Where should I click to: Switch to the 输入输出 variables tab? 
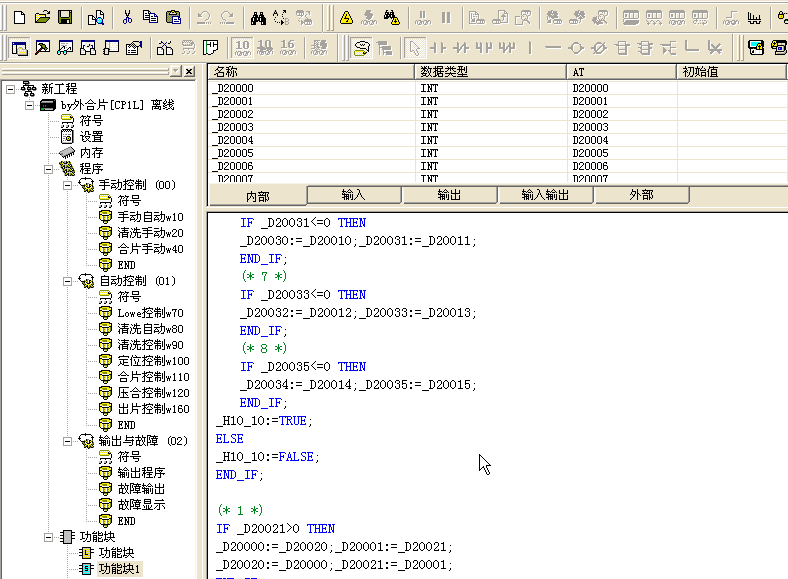pos(545,195)
